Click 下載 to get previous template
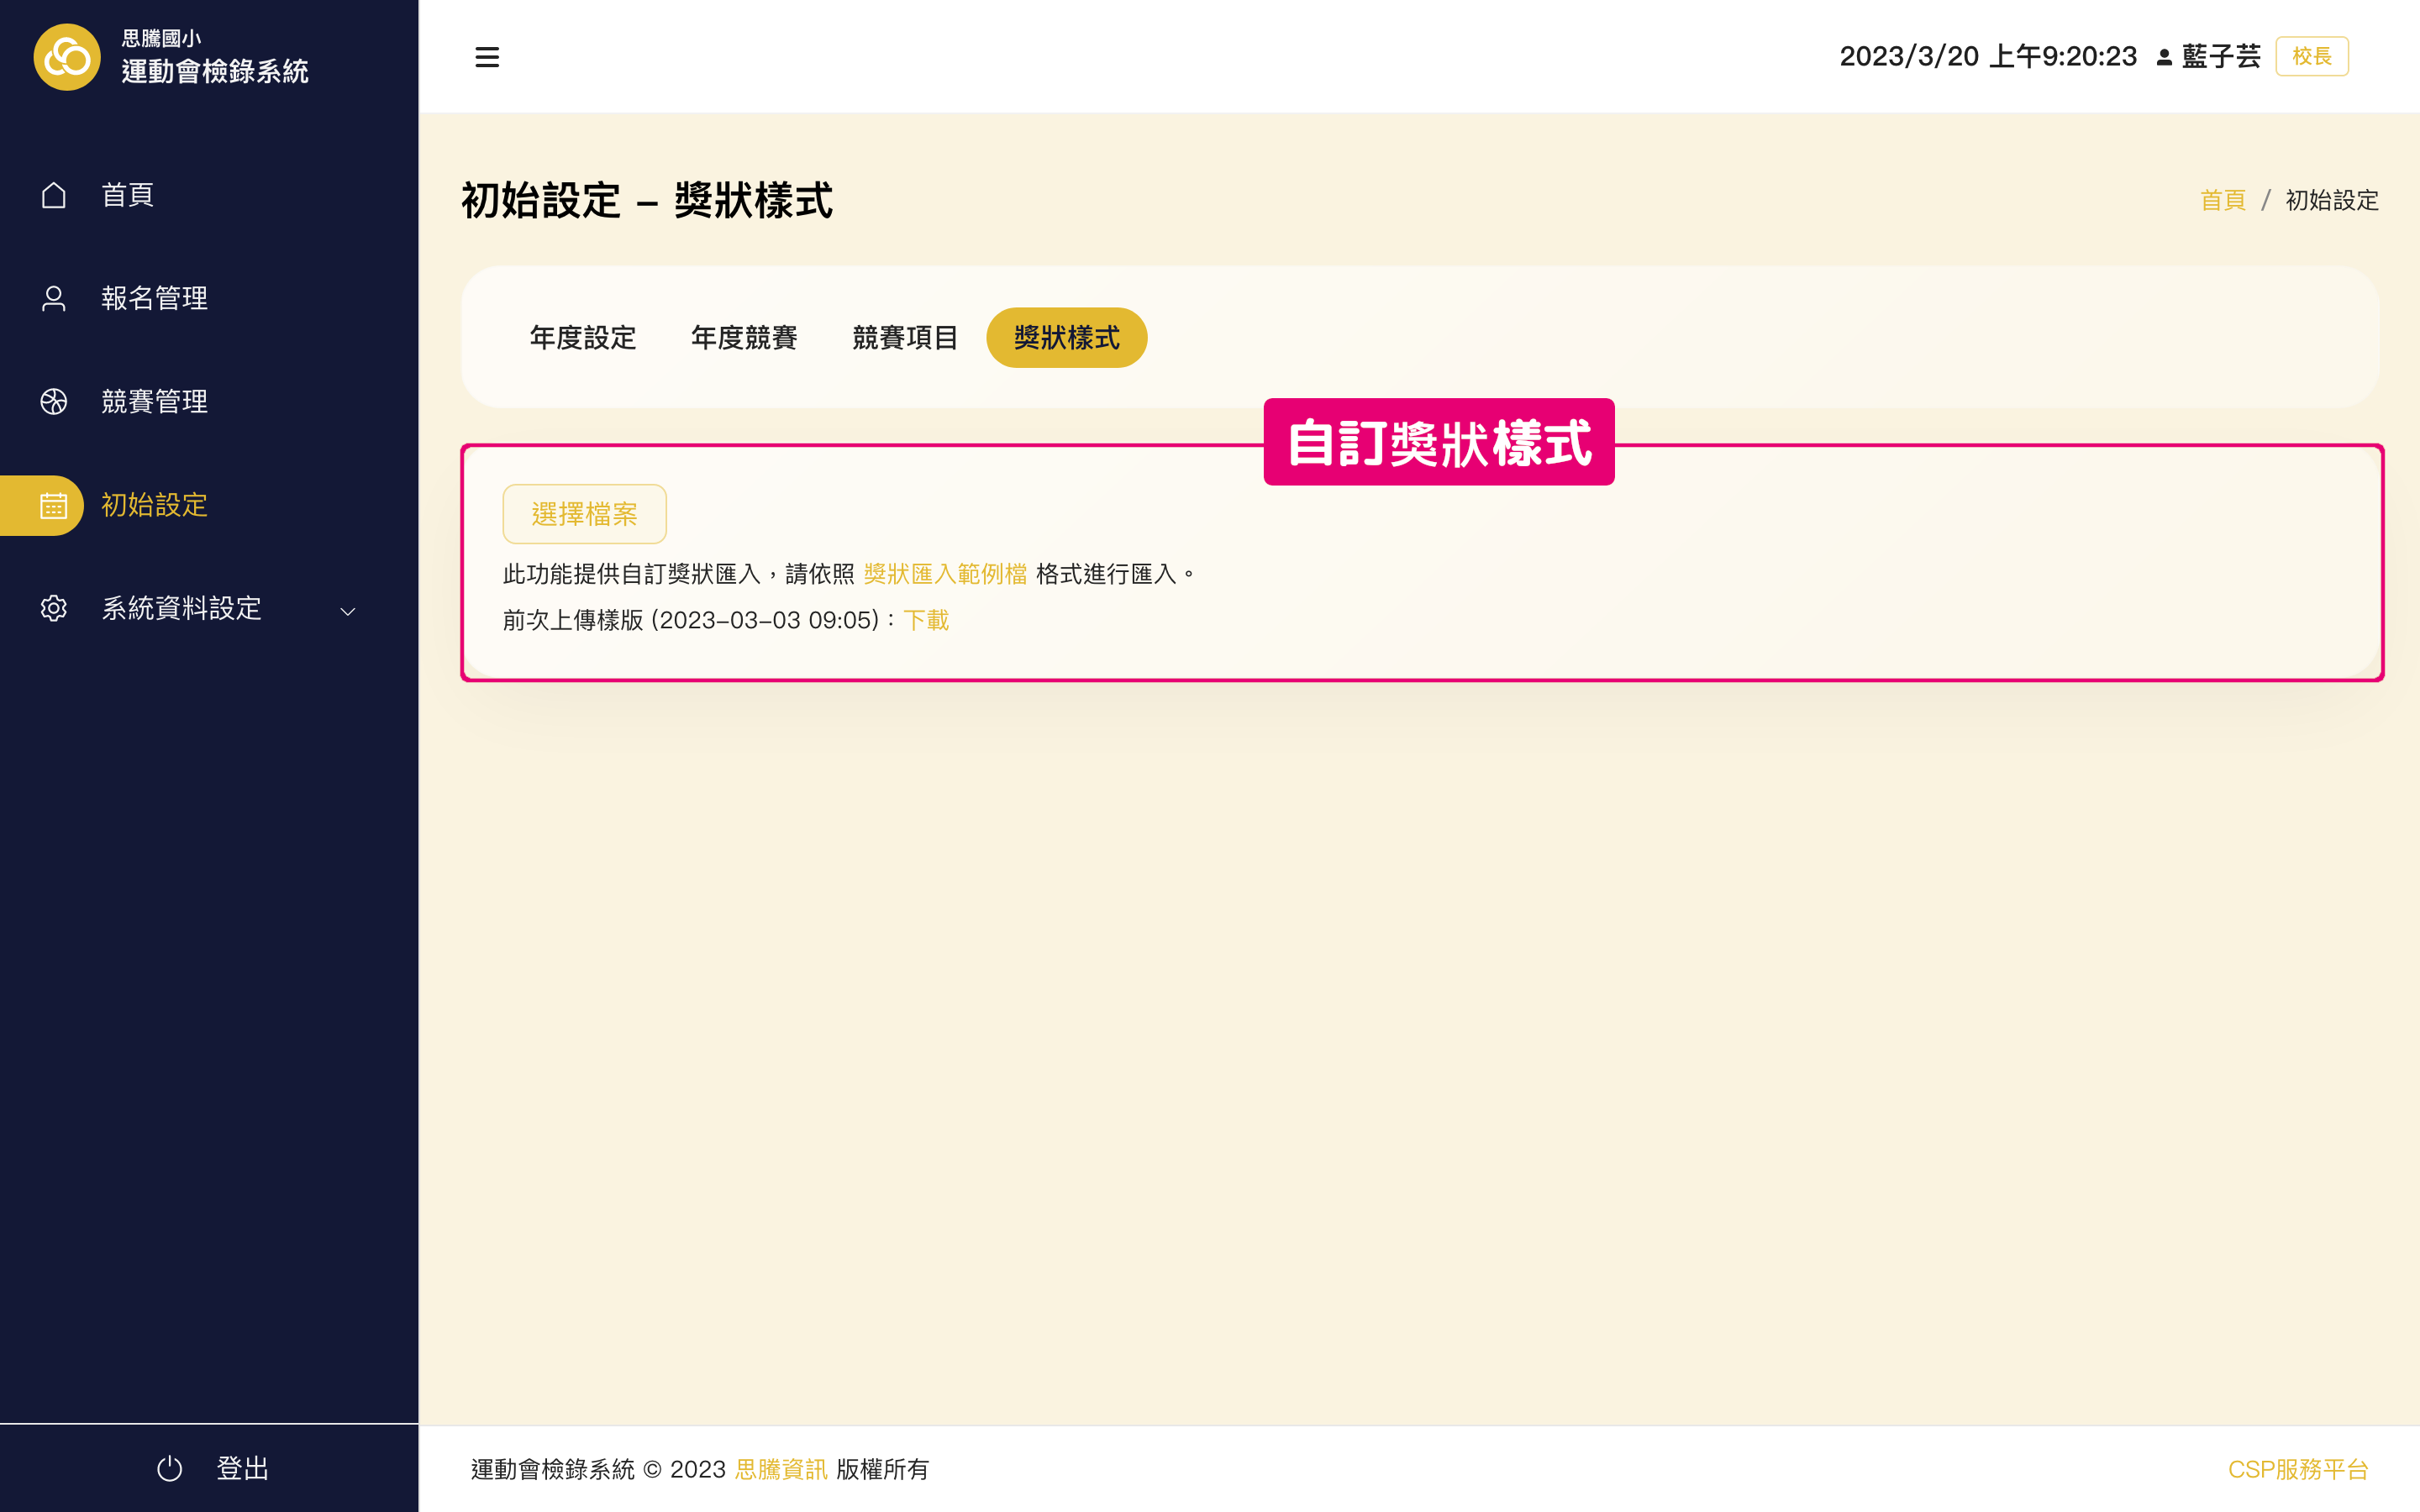2420x1512 pixels. click(926, 620)
